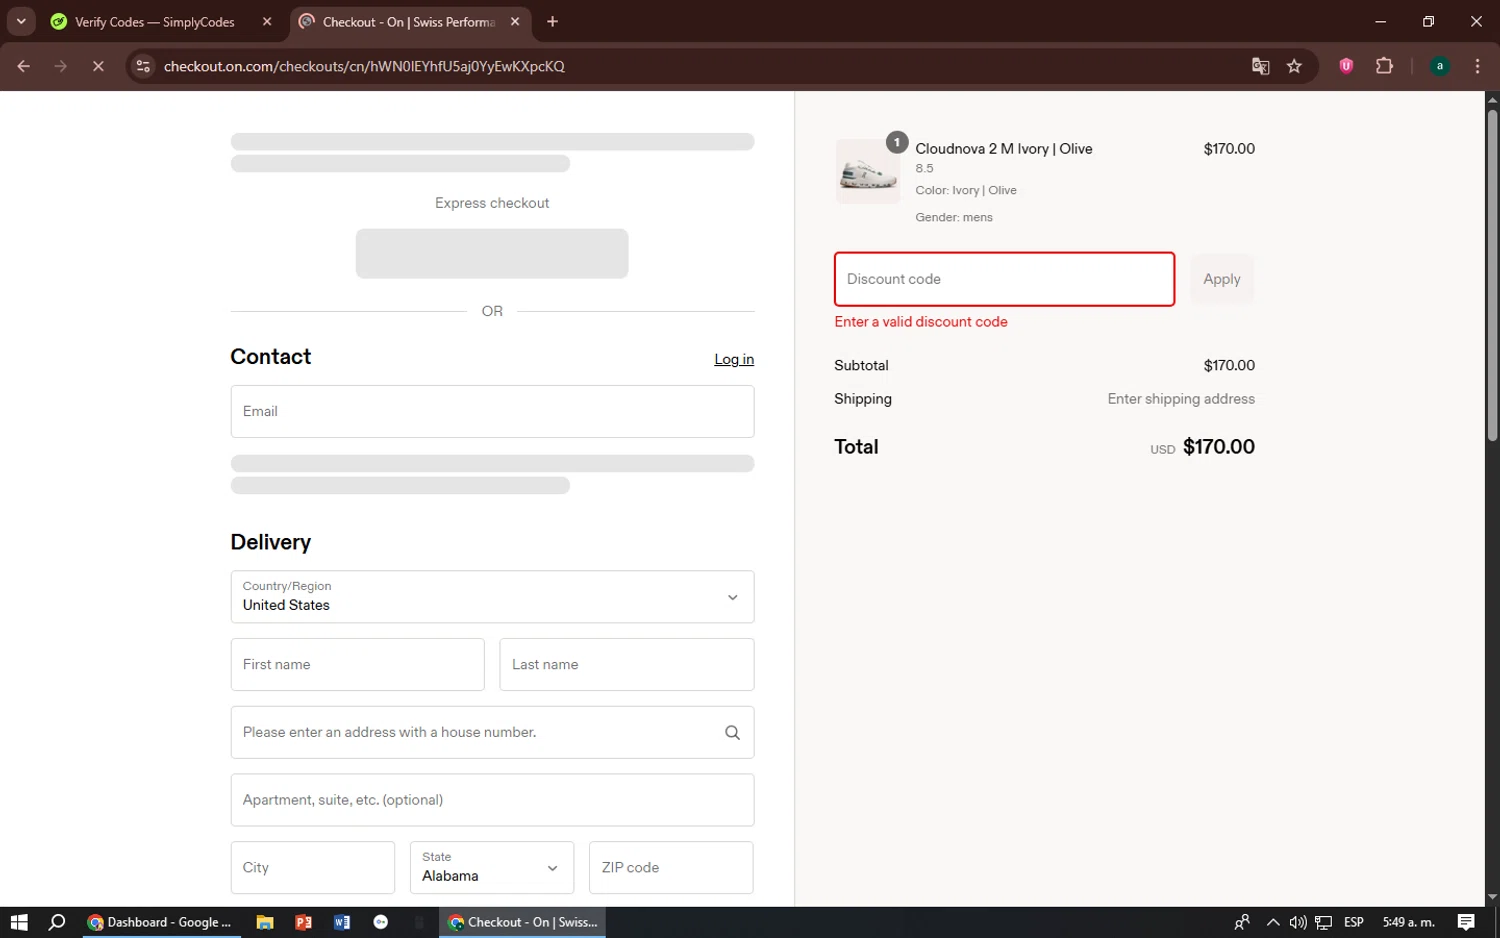Open the People icon in system tray
This screenshot has height=938, width=1500.
tap(1242, 922)
